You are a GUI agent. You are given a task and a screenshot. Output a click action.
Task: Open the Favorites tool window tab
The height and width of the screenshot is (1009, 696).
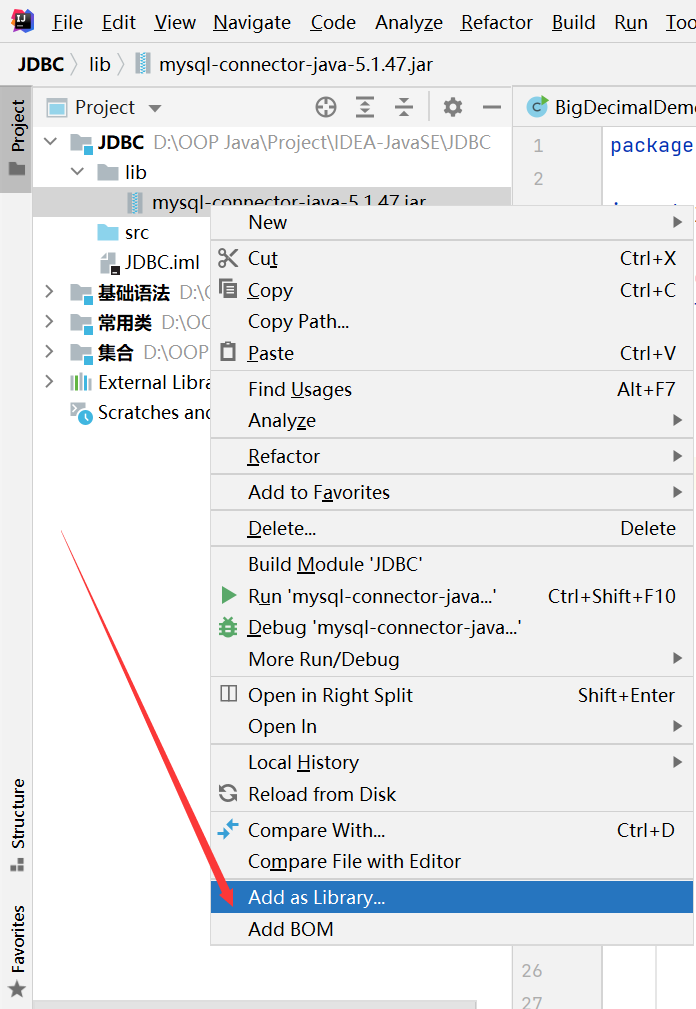click(x=17, y=950)
